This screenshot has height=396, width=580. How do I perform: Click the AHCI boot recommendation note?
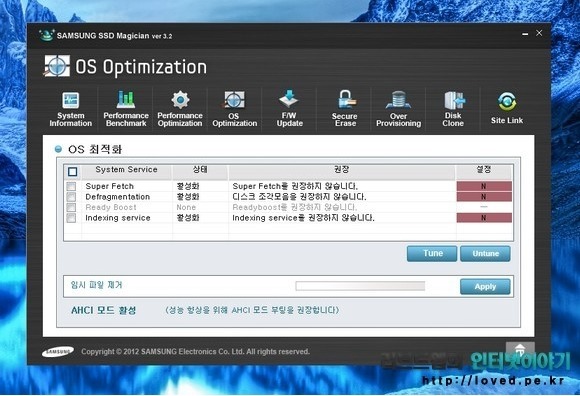252,310
